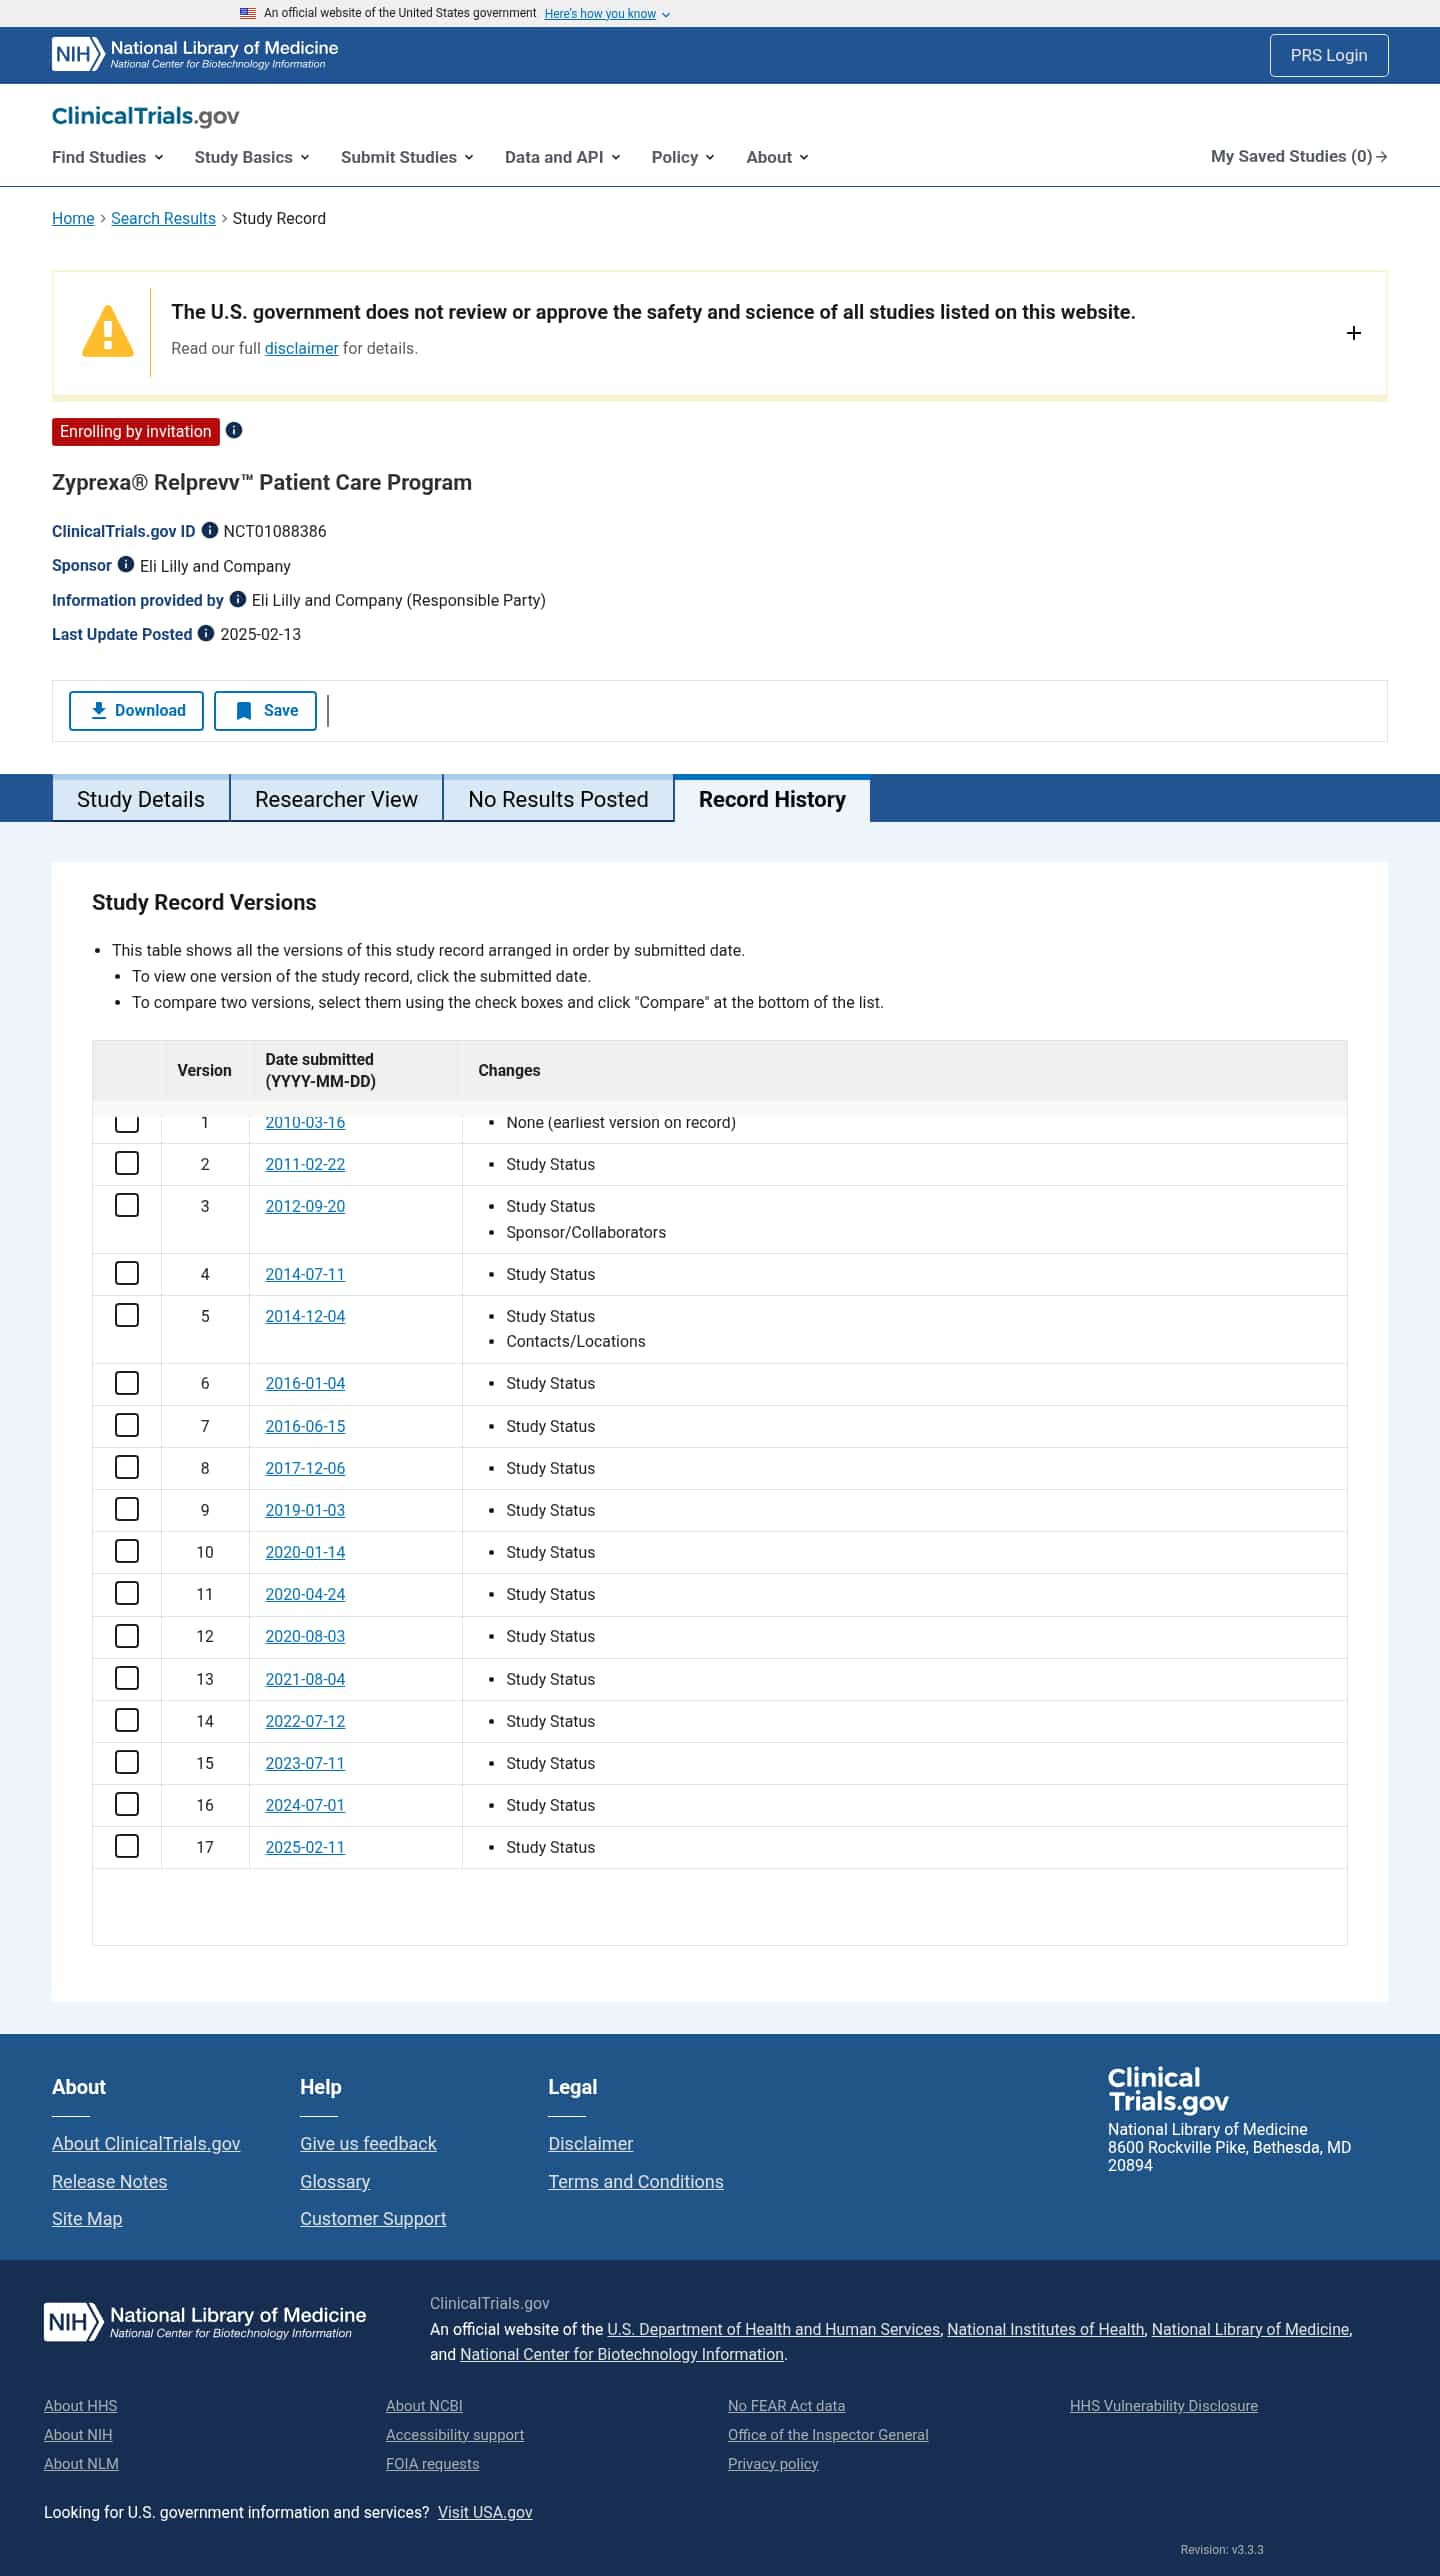
Task: Open the Find Studies dropdown menu
Action: click(x=107, y=157)
